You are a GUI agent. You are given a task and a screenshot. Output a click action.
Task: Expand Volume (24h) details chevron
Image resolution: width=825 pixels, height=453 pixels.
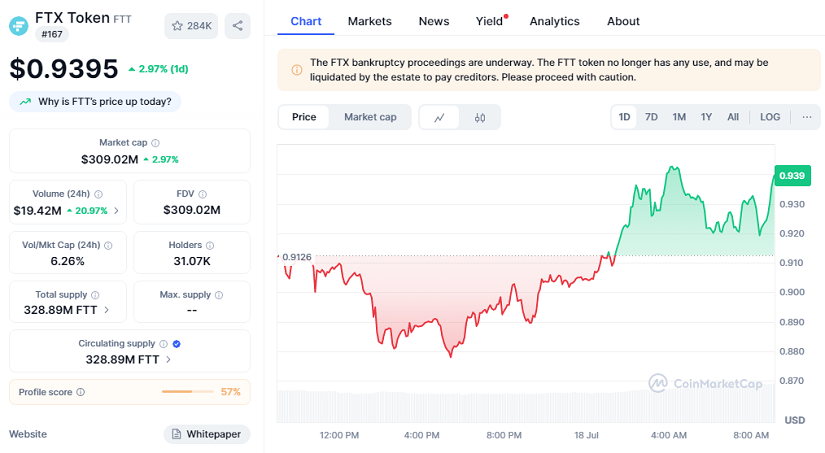(x=116, y=210)
